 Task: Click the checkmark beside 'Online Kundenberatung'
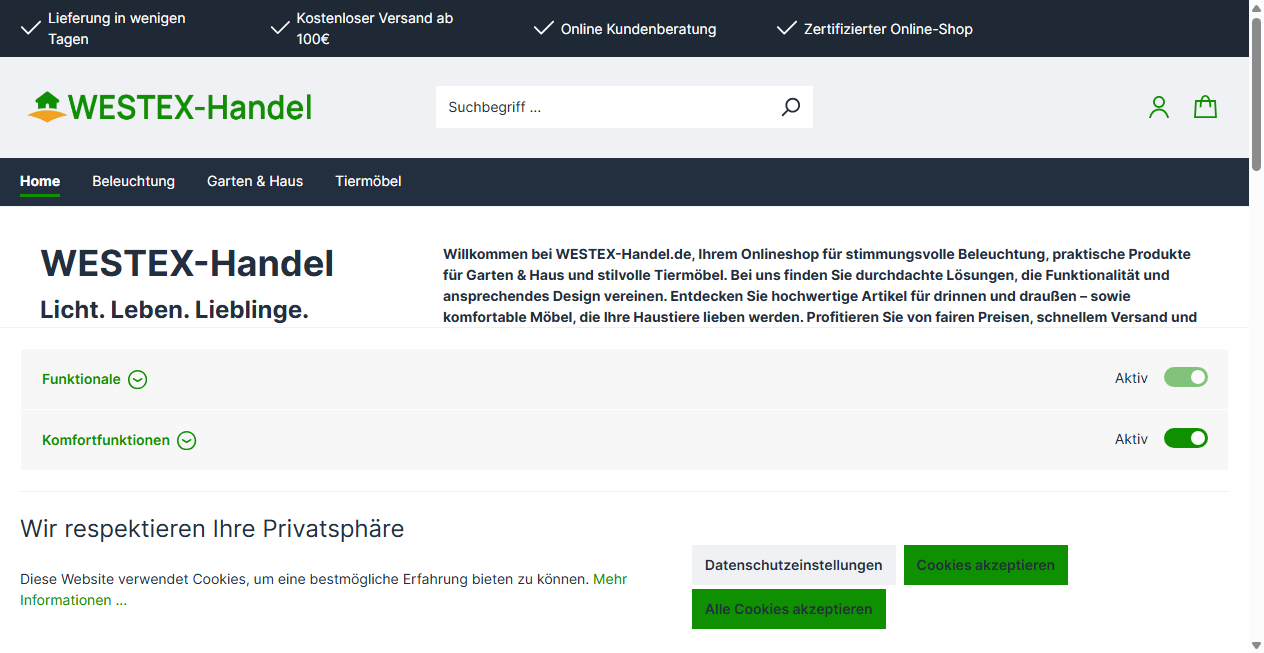[x=543, y=28]
